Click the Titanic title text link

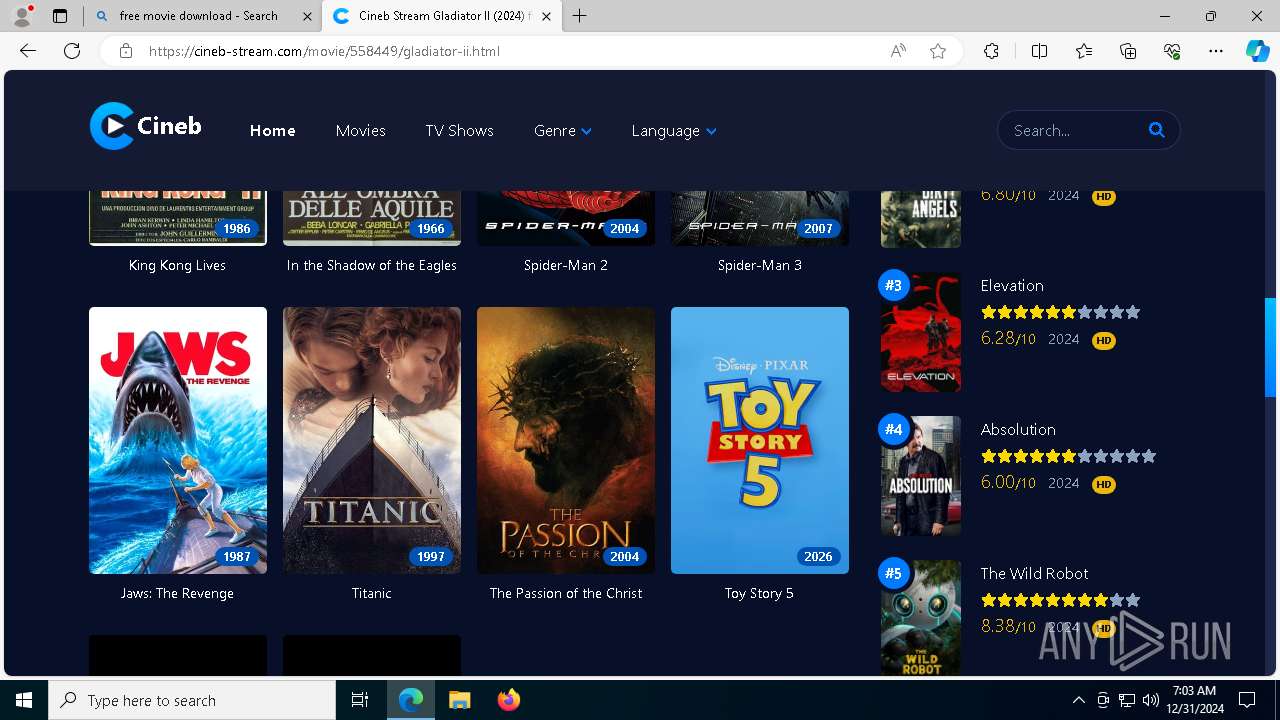click(x=371, y=593)
